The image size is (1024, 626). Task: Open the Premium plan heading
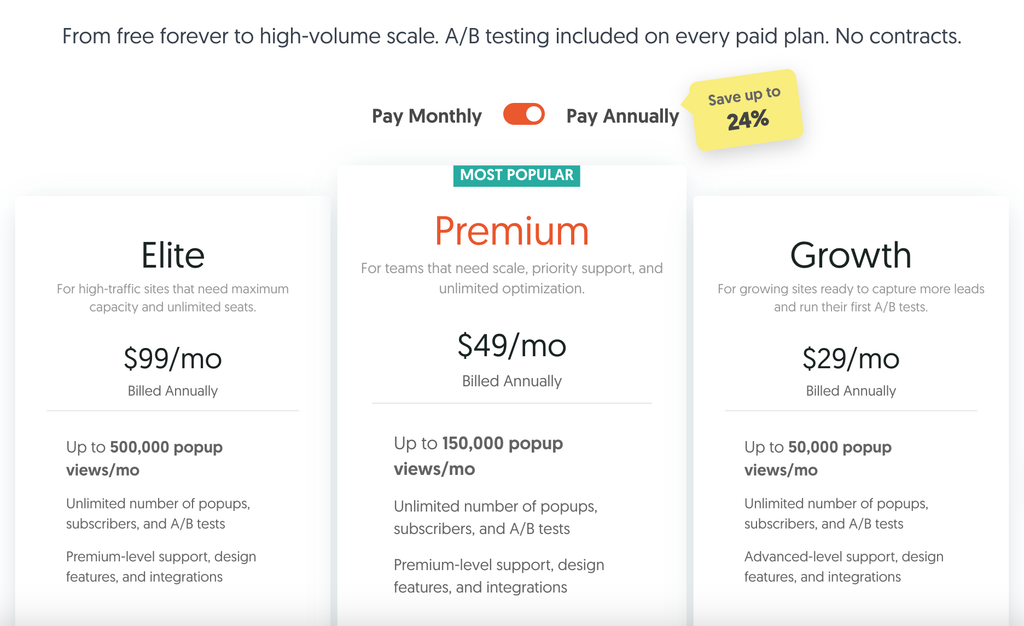pyautogui.click(x=512, y=231)
